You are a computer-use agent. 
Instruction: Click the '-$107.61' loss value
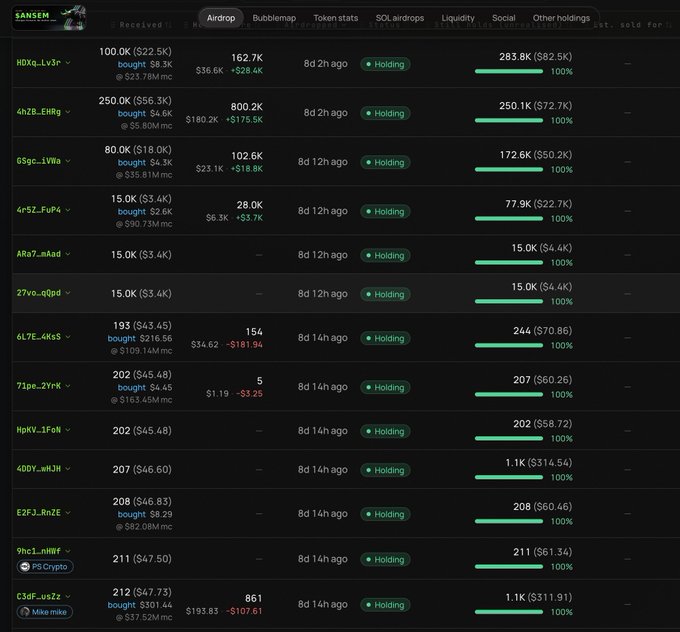coord(244,611)
